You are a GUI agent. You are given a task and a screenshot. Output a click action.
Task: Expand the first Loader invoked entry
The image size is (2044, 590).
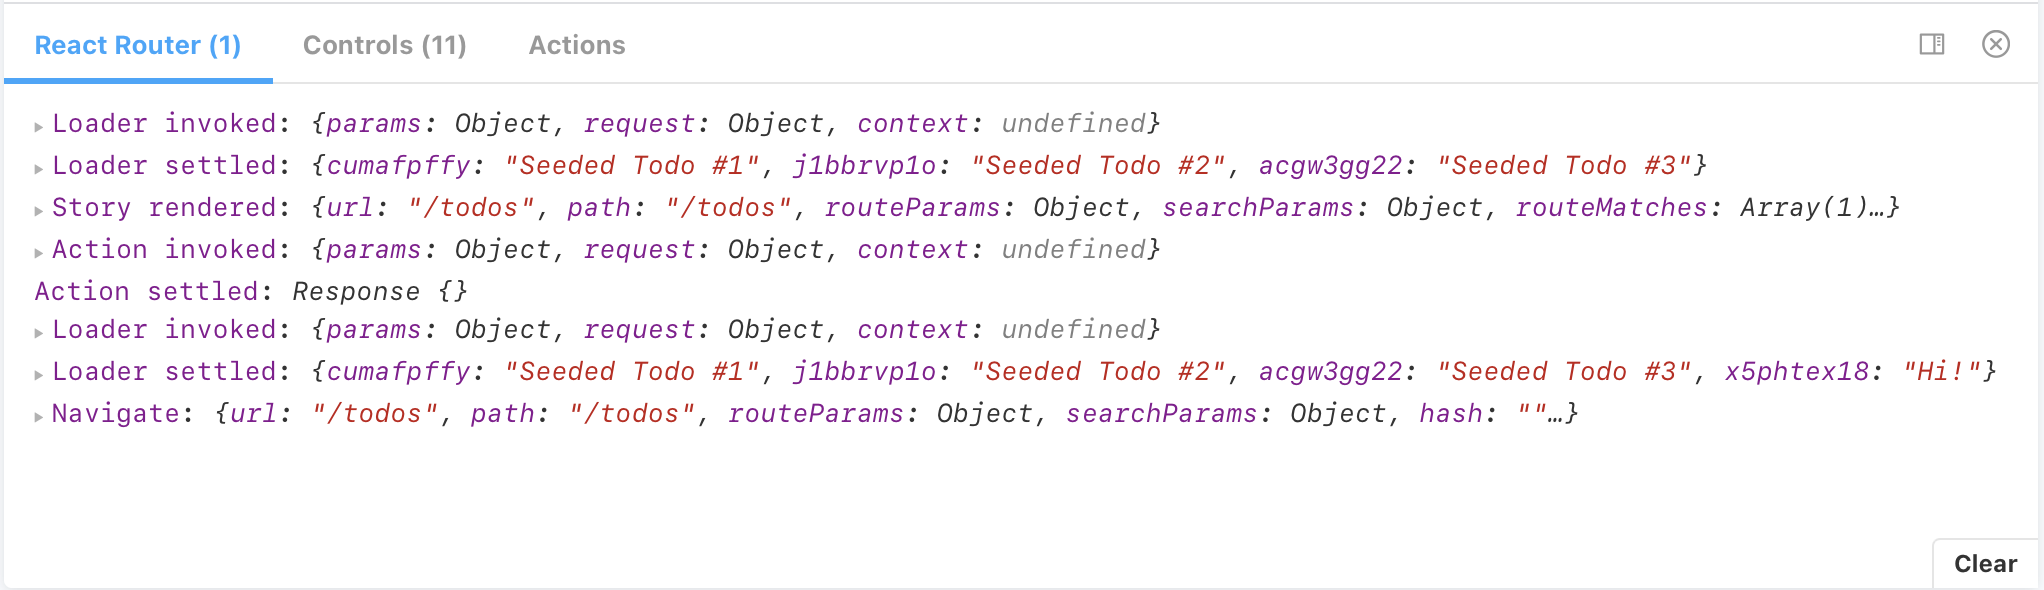coord(39,126)
